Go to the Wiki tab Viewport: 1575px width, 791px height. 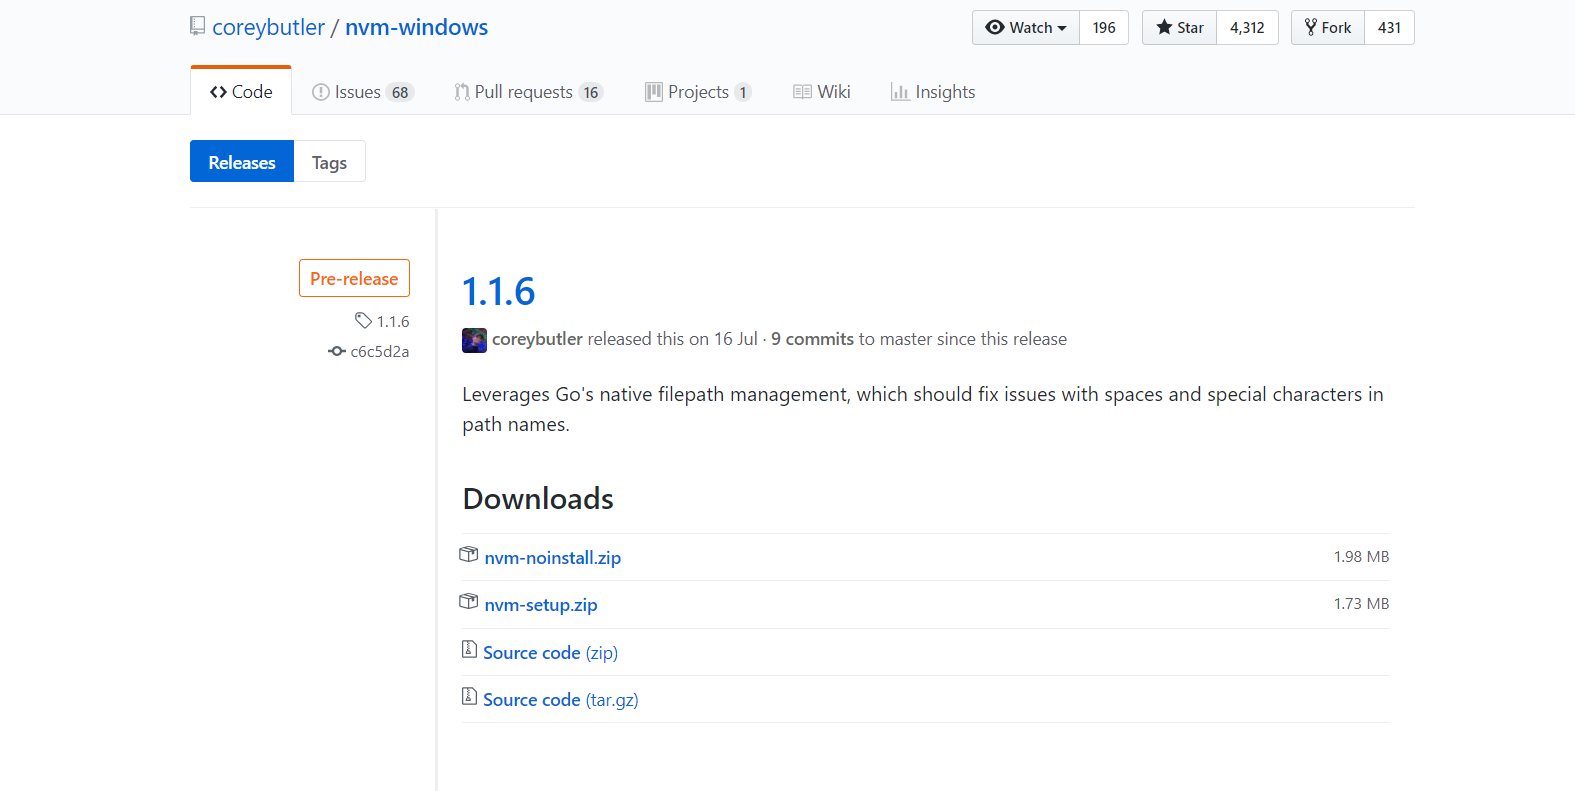(821, 92)
